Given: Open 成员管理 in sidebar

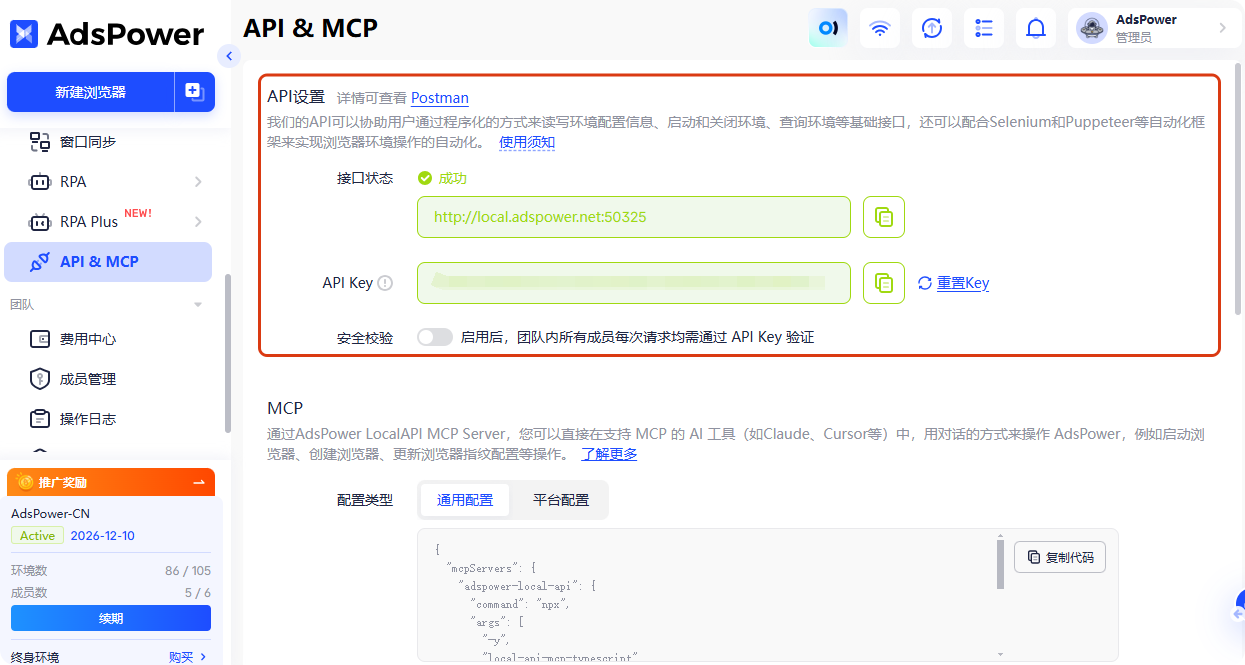Looking at the screenshot, I should point(108,379).
